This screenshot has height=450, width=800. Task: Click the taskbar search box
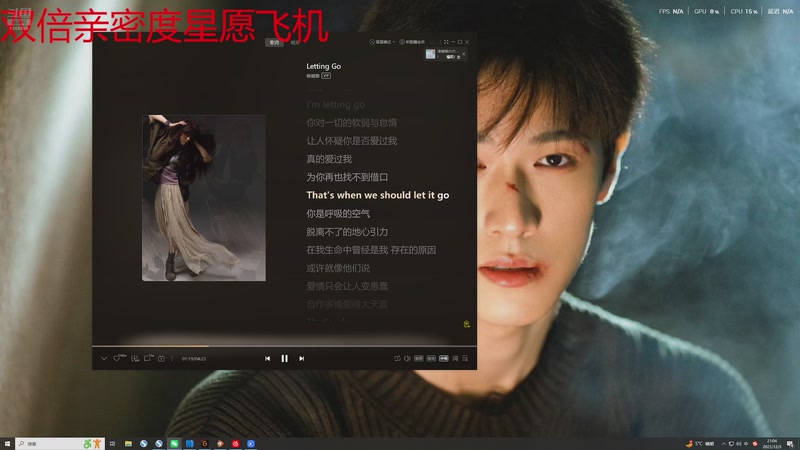(60, 444)
